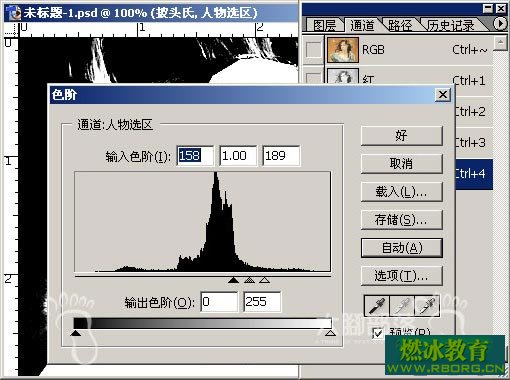Click the Photoshop document icon in title bar
Image resolution: width=510 pixels, height=380 pixels.
coord(12,12)
